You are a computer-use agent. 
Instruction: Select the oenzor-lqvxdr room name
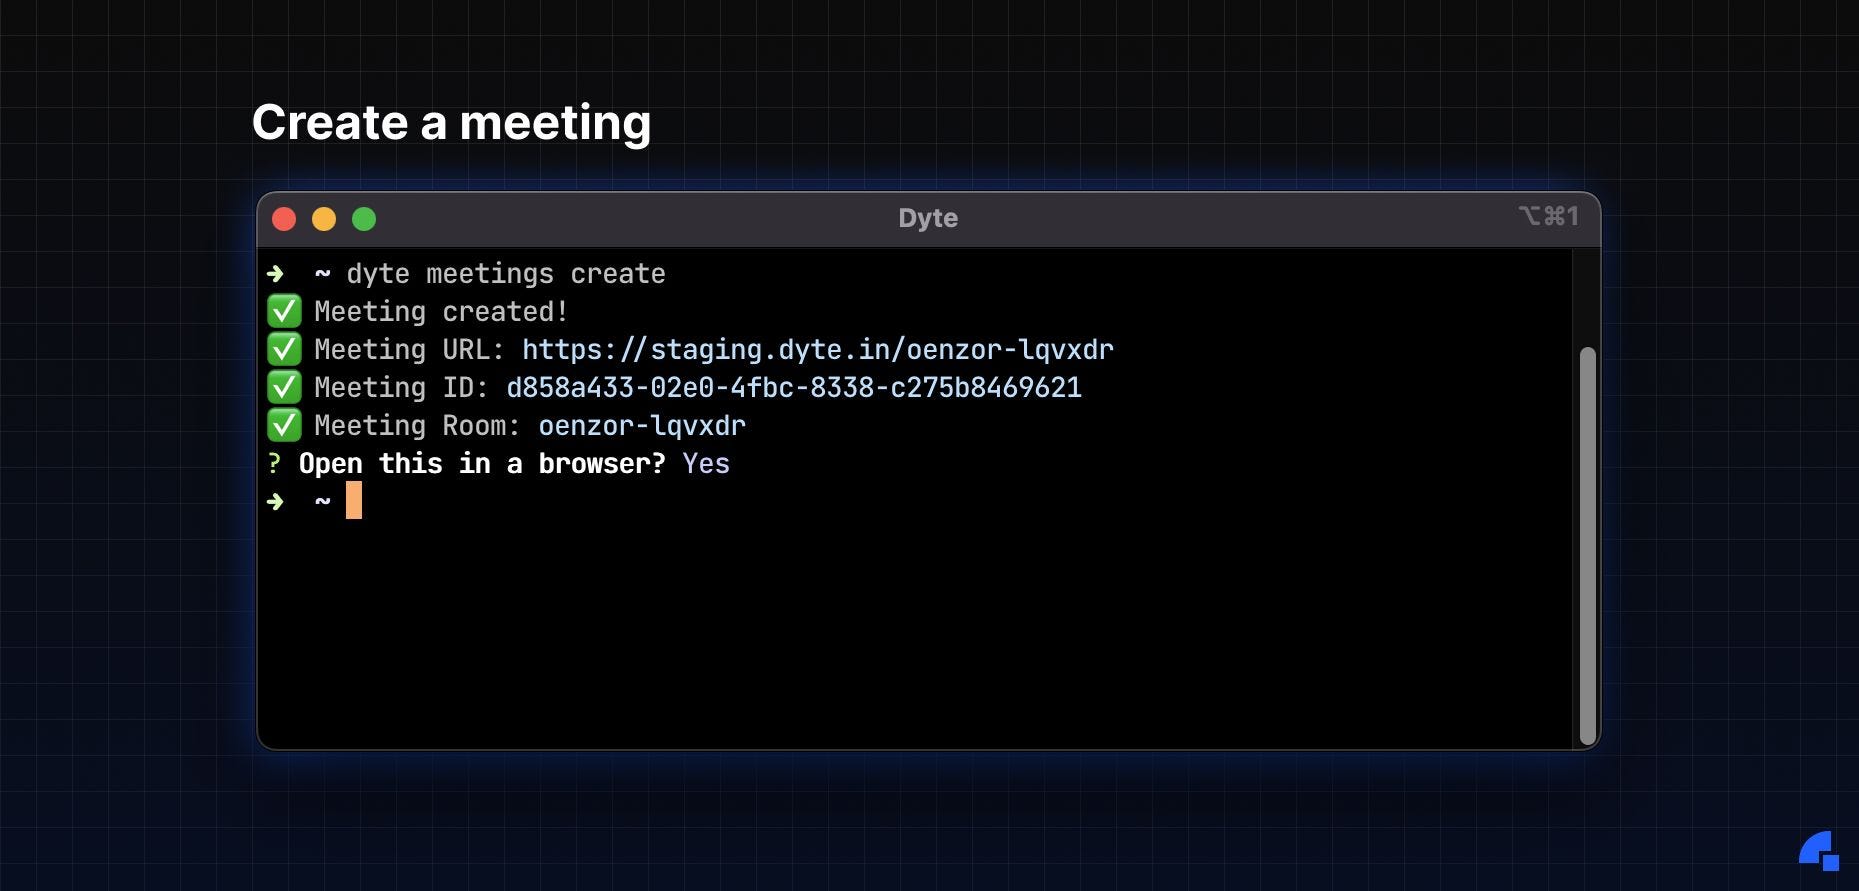[x=642, y=426]
